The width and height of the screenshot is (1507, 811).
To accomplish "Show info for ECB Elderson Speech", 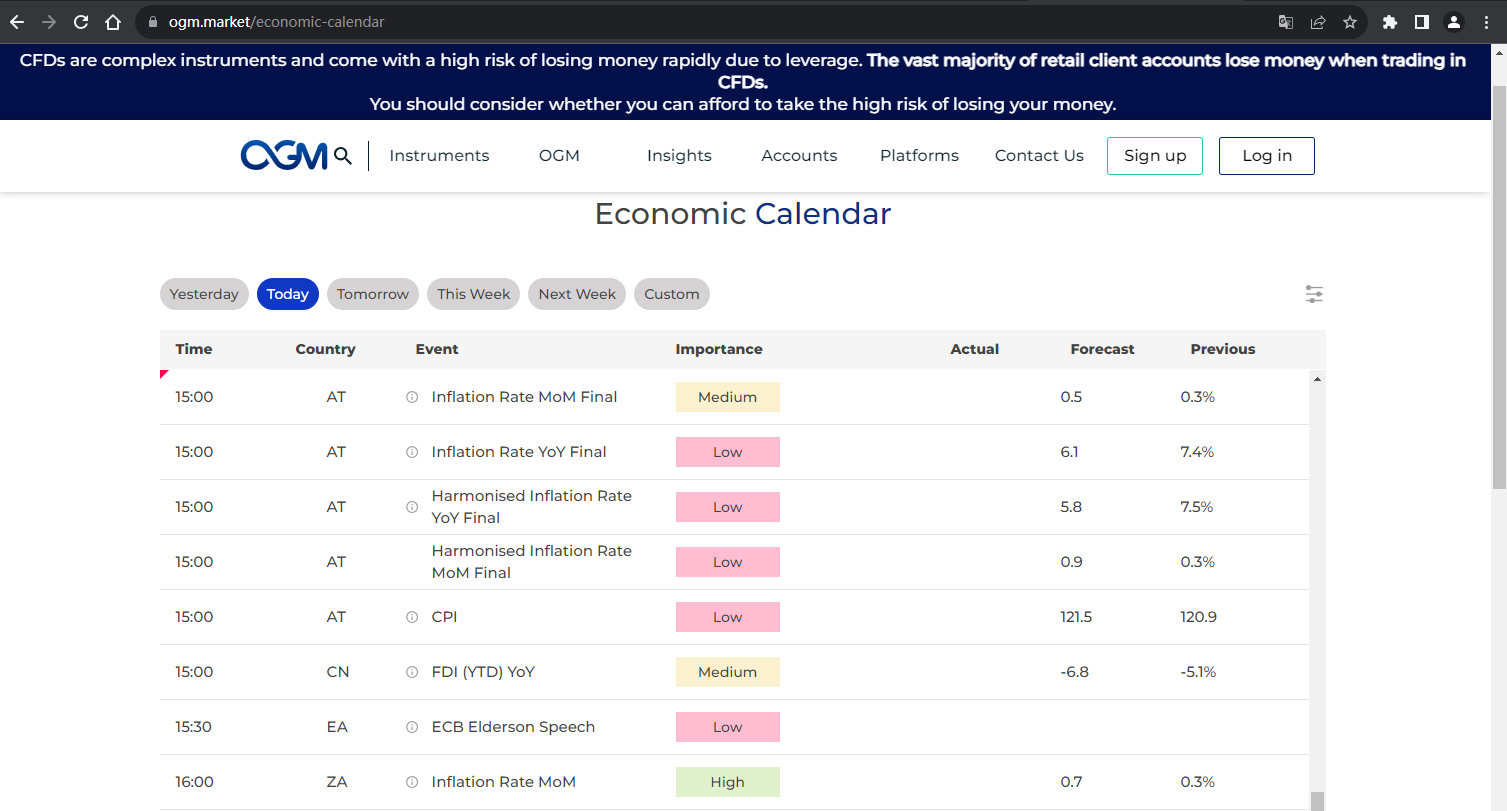I will click(412, 727).
